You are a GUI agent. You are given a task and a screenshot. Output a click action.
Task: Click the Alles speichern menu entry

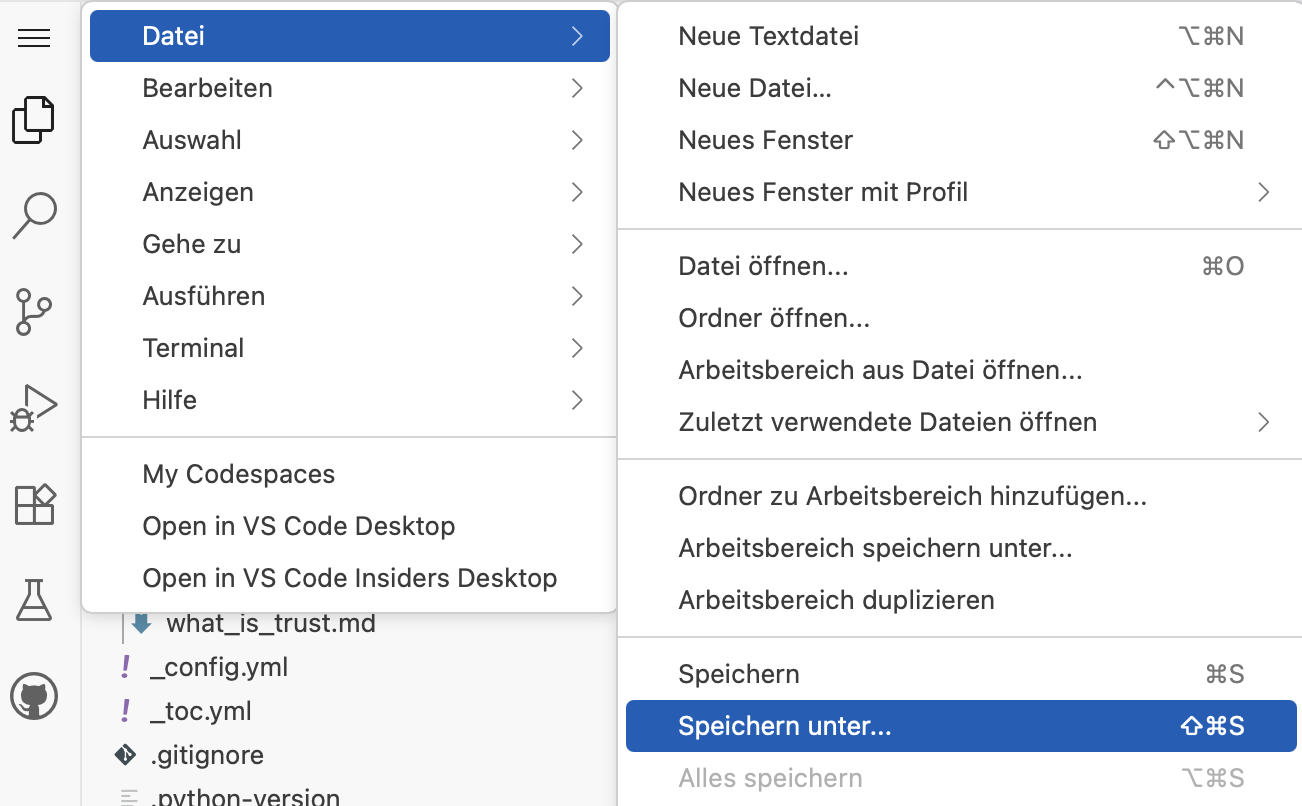tap(962, 778)
